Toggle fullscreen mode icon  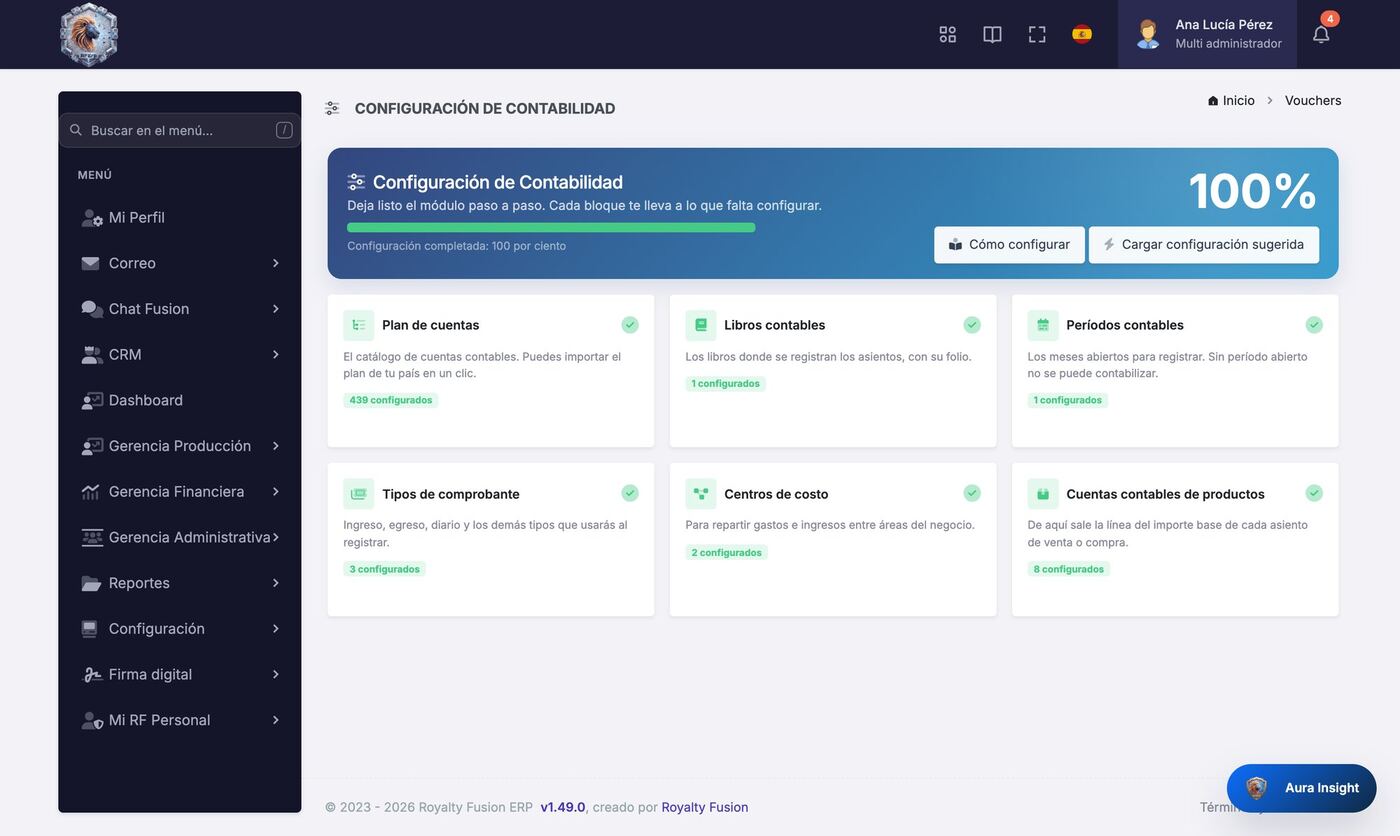(1037, 34)
